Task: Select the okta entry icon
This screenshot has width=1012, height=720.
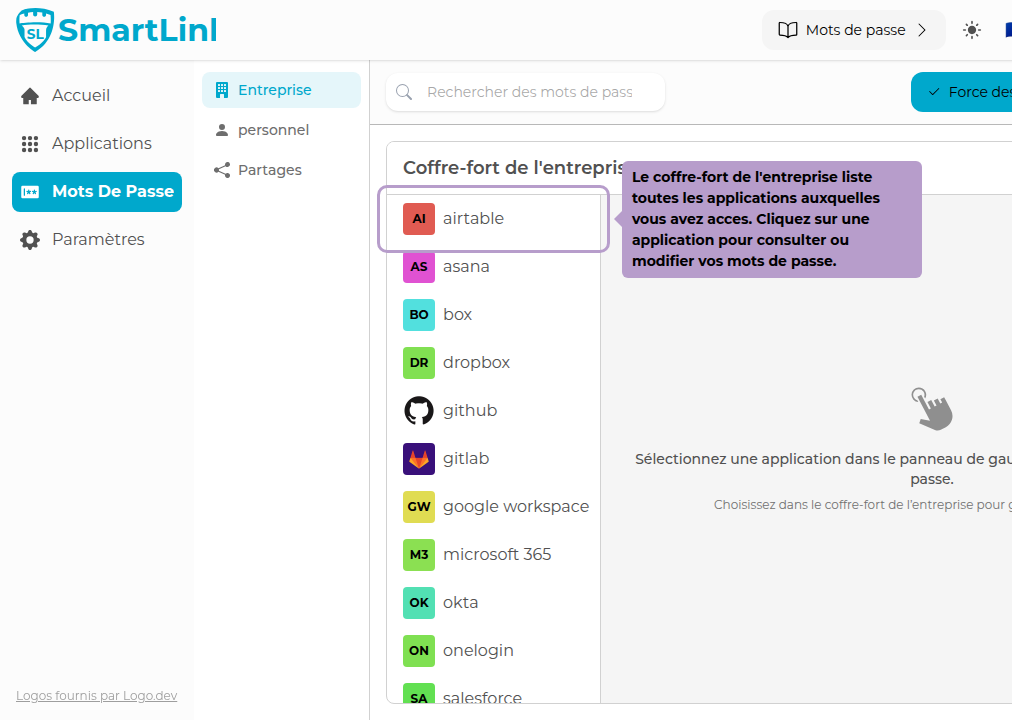Action: click(x=418, y=602)
